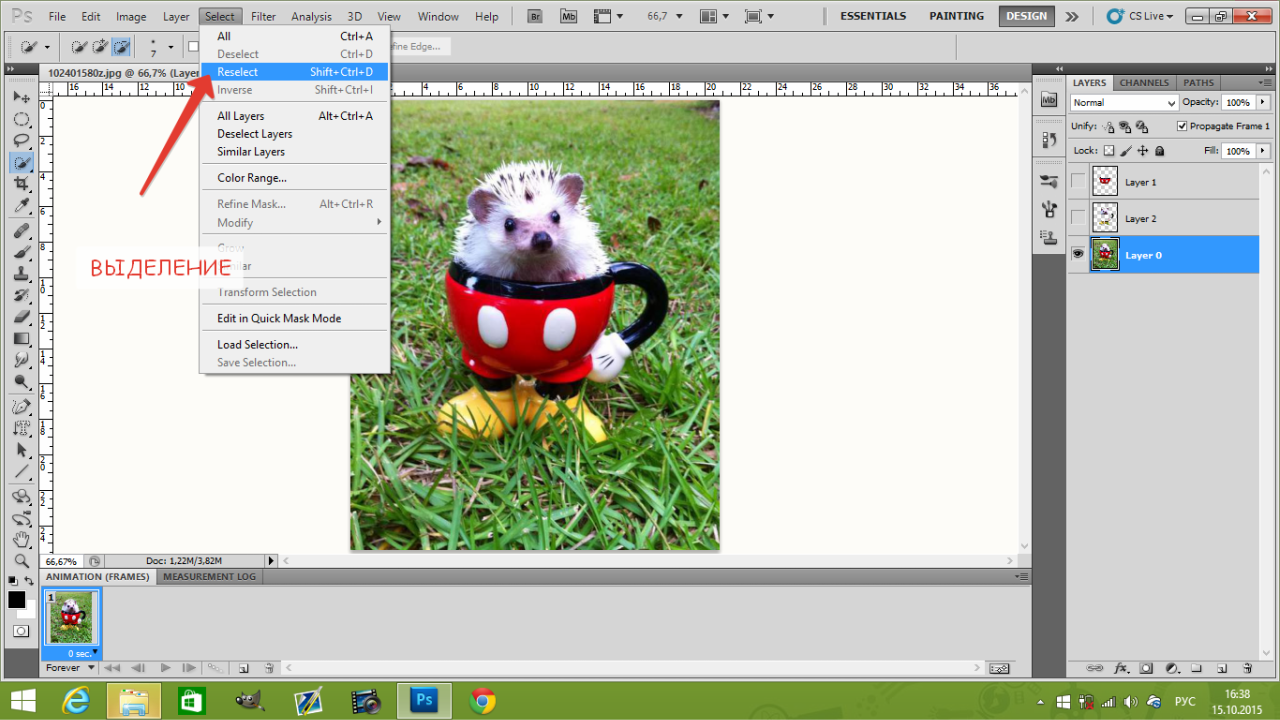Screen dimensions: 1280x720
Task: Switch to the Channels tab
Action: 1144,83
